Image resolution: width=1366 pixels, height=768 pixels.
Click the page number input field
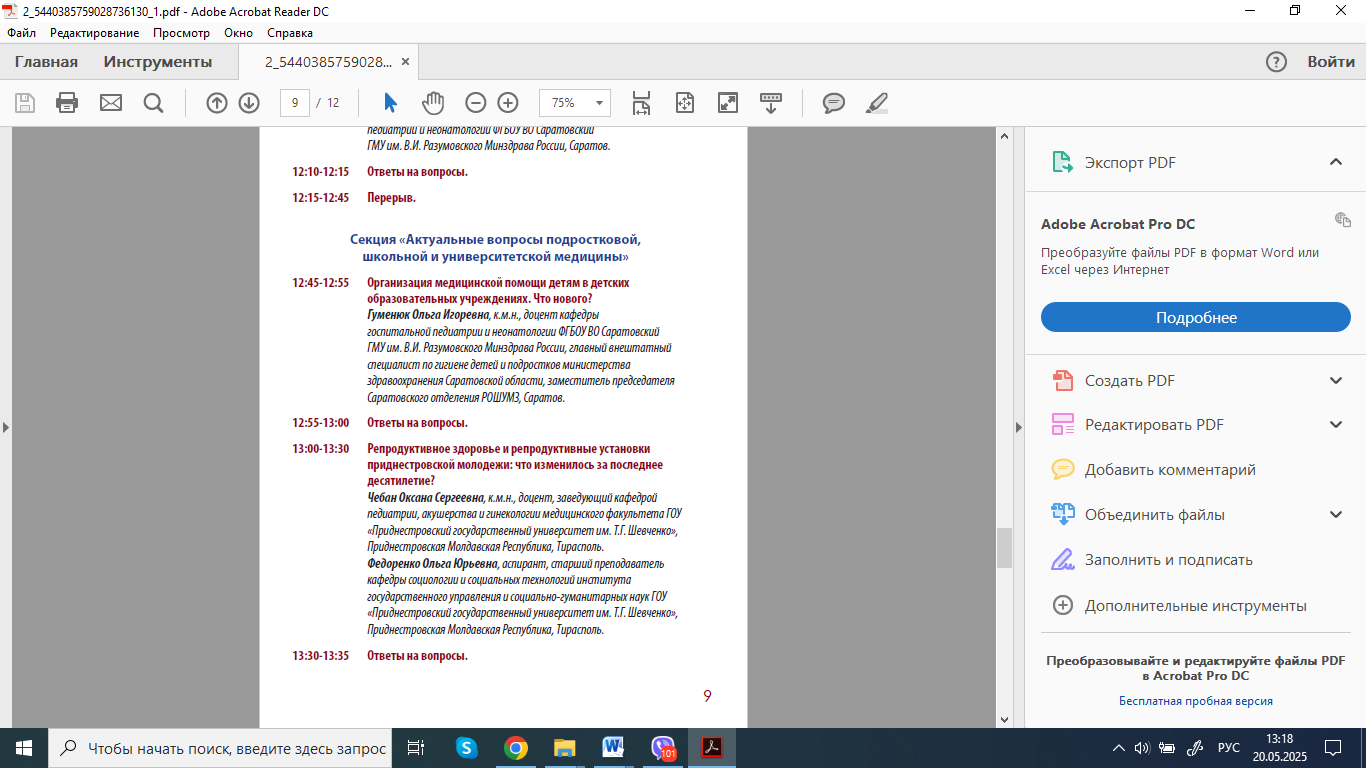(294, 103)
